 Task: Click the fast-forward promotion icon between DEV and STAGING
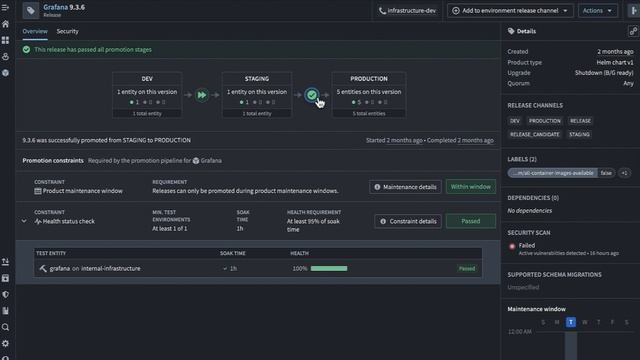tap(202, 95)
